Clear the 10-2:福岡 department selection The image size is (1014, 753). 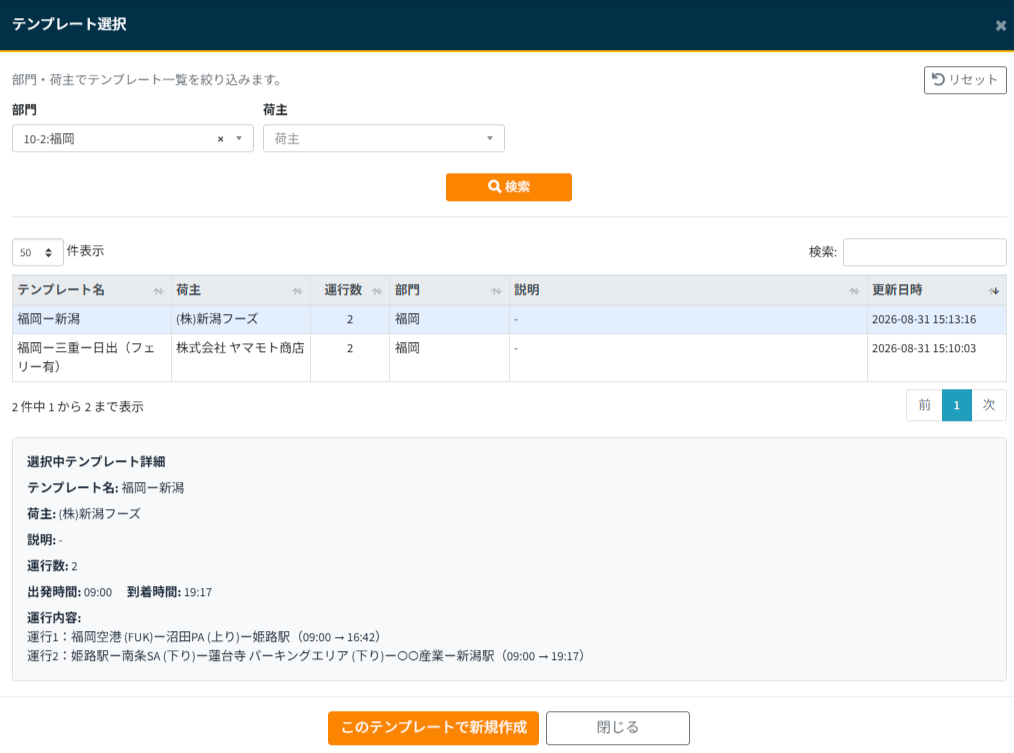(221, 139)
